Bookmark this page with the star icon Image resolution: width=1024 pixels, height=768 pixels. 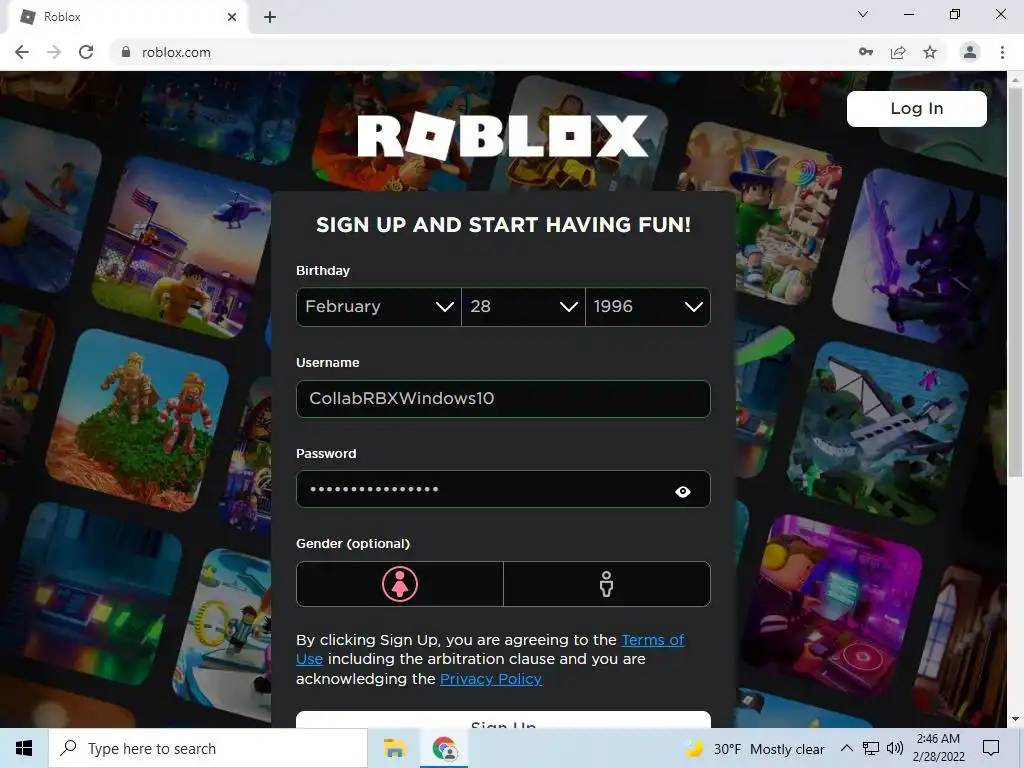click(930, 52)
